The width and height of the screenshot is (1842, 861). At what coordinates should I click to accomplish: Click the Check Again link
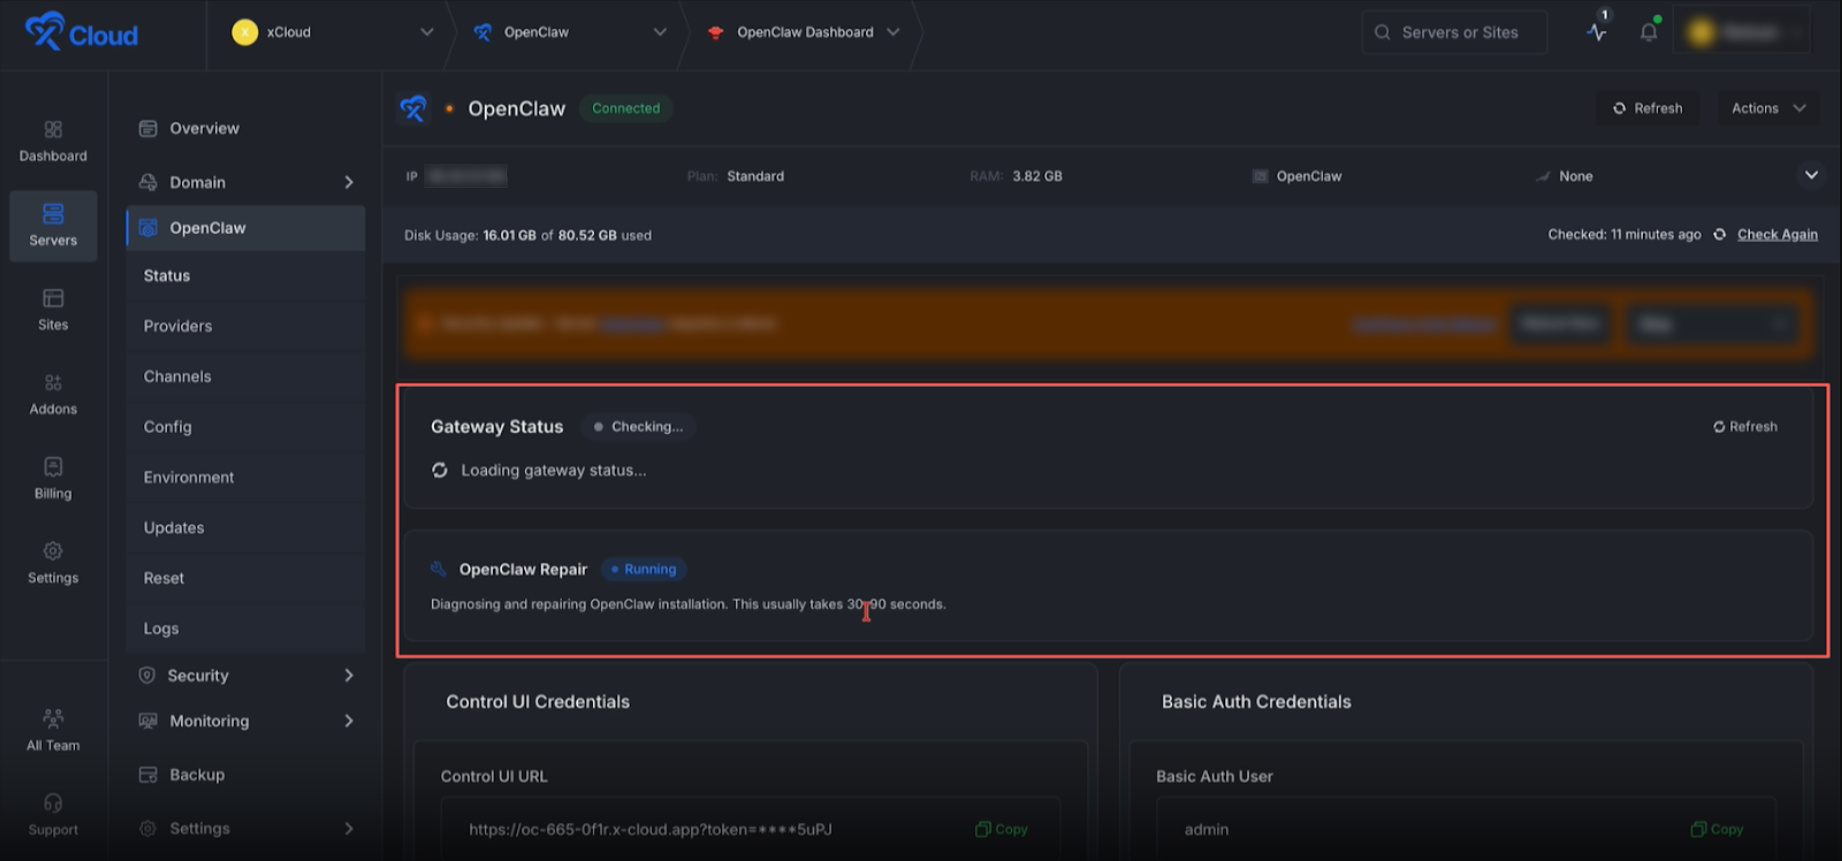(x=1777, y=234)
